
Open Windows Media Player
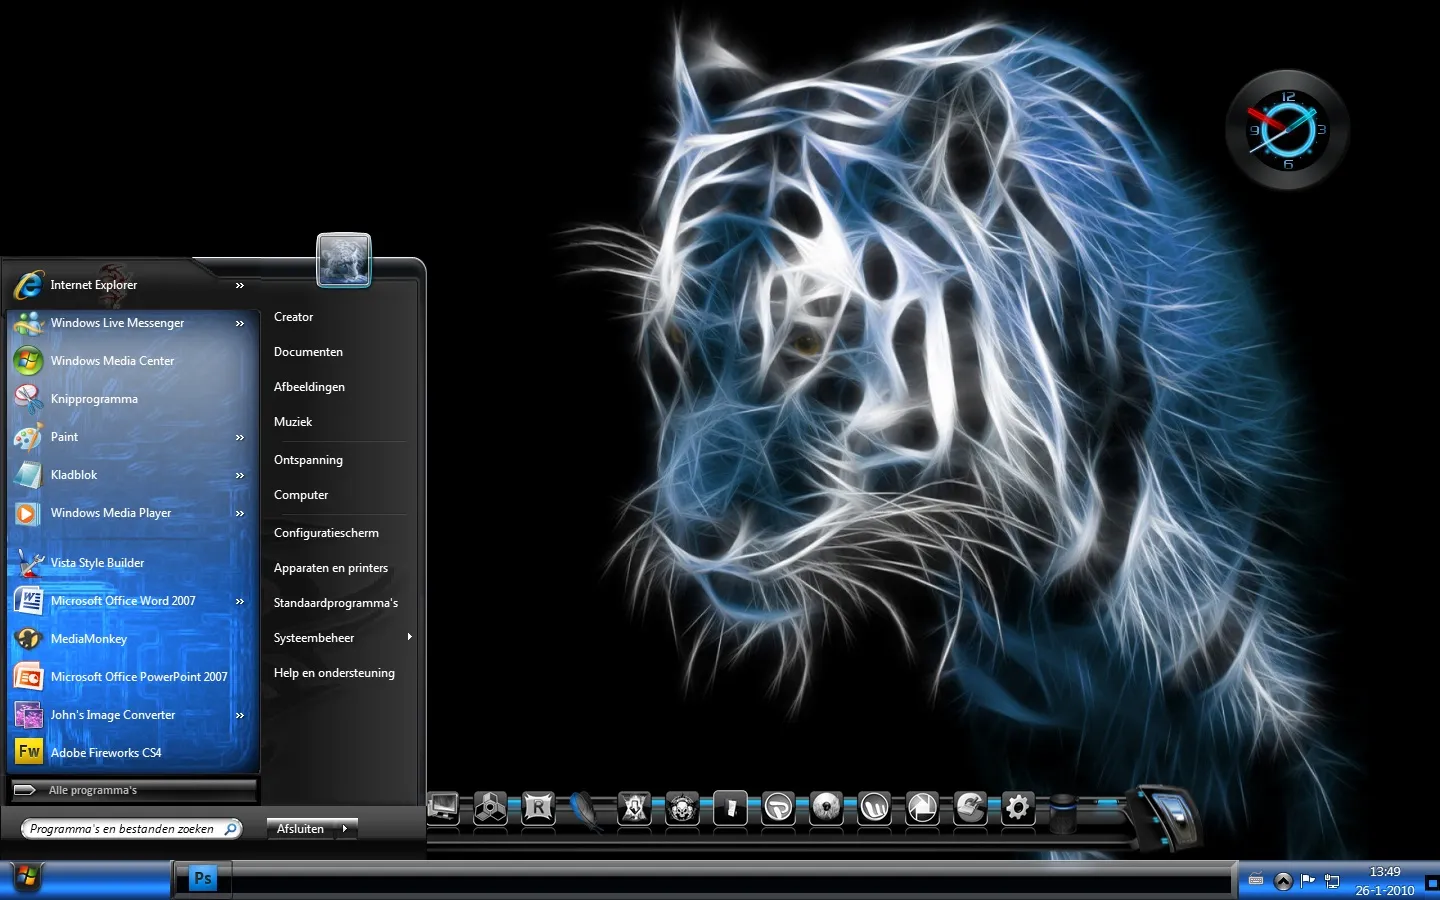coord(130,513)
